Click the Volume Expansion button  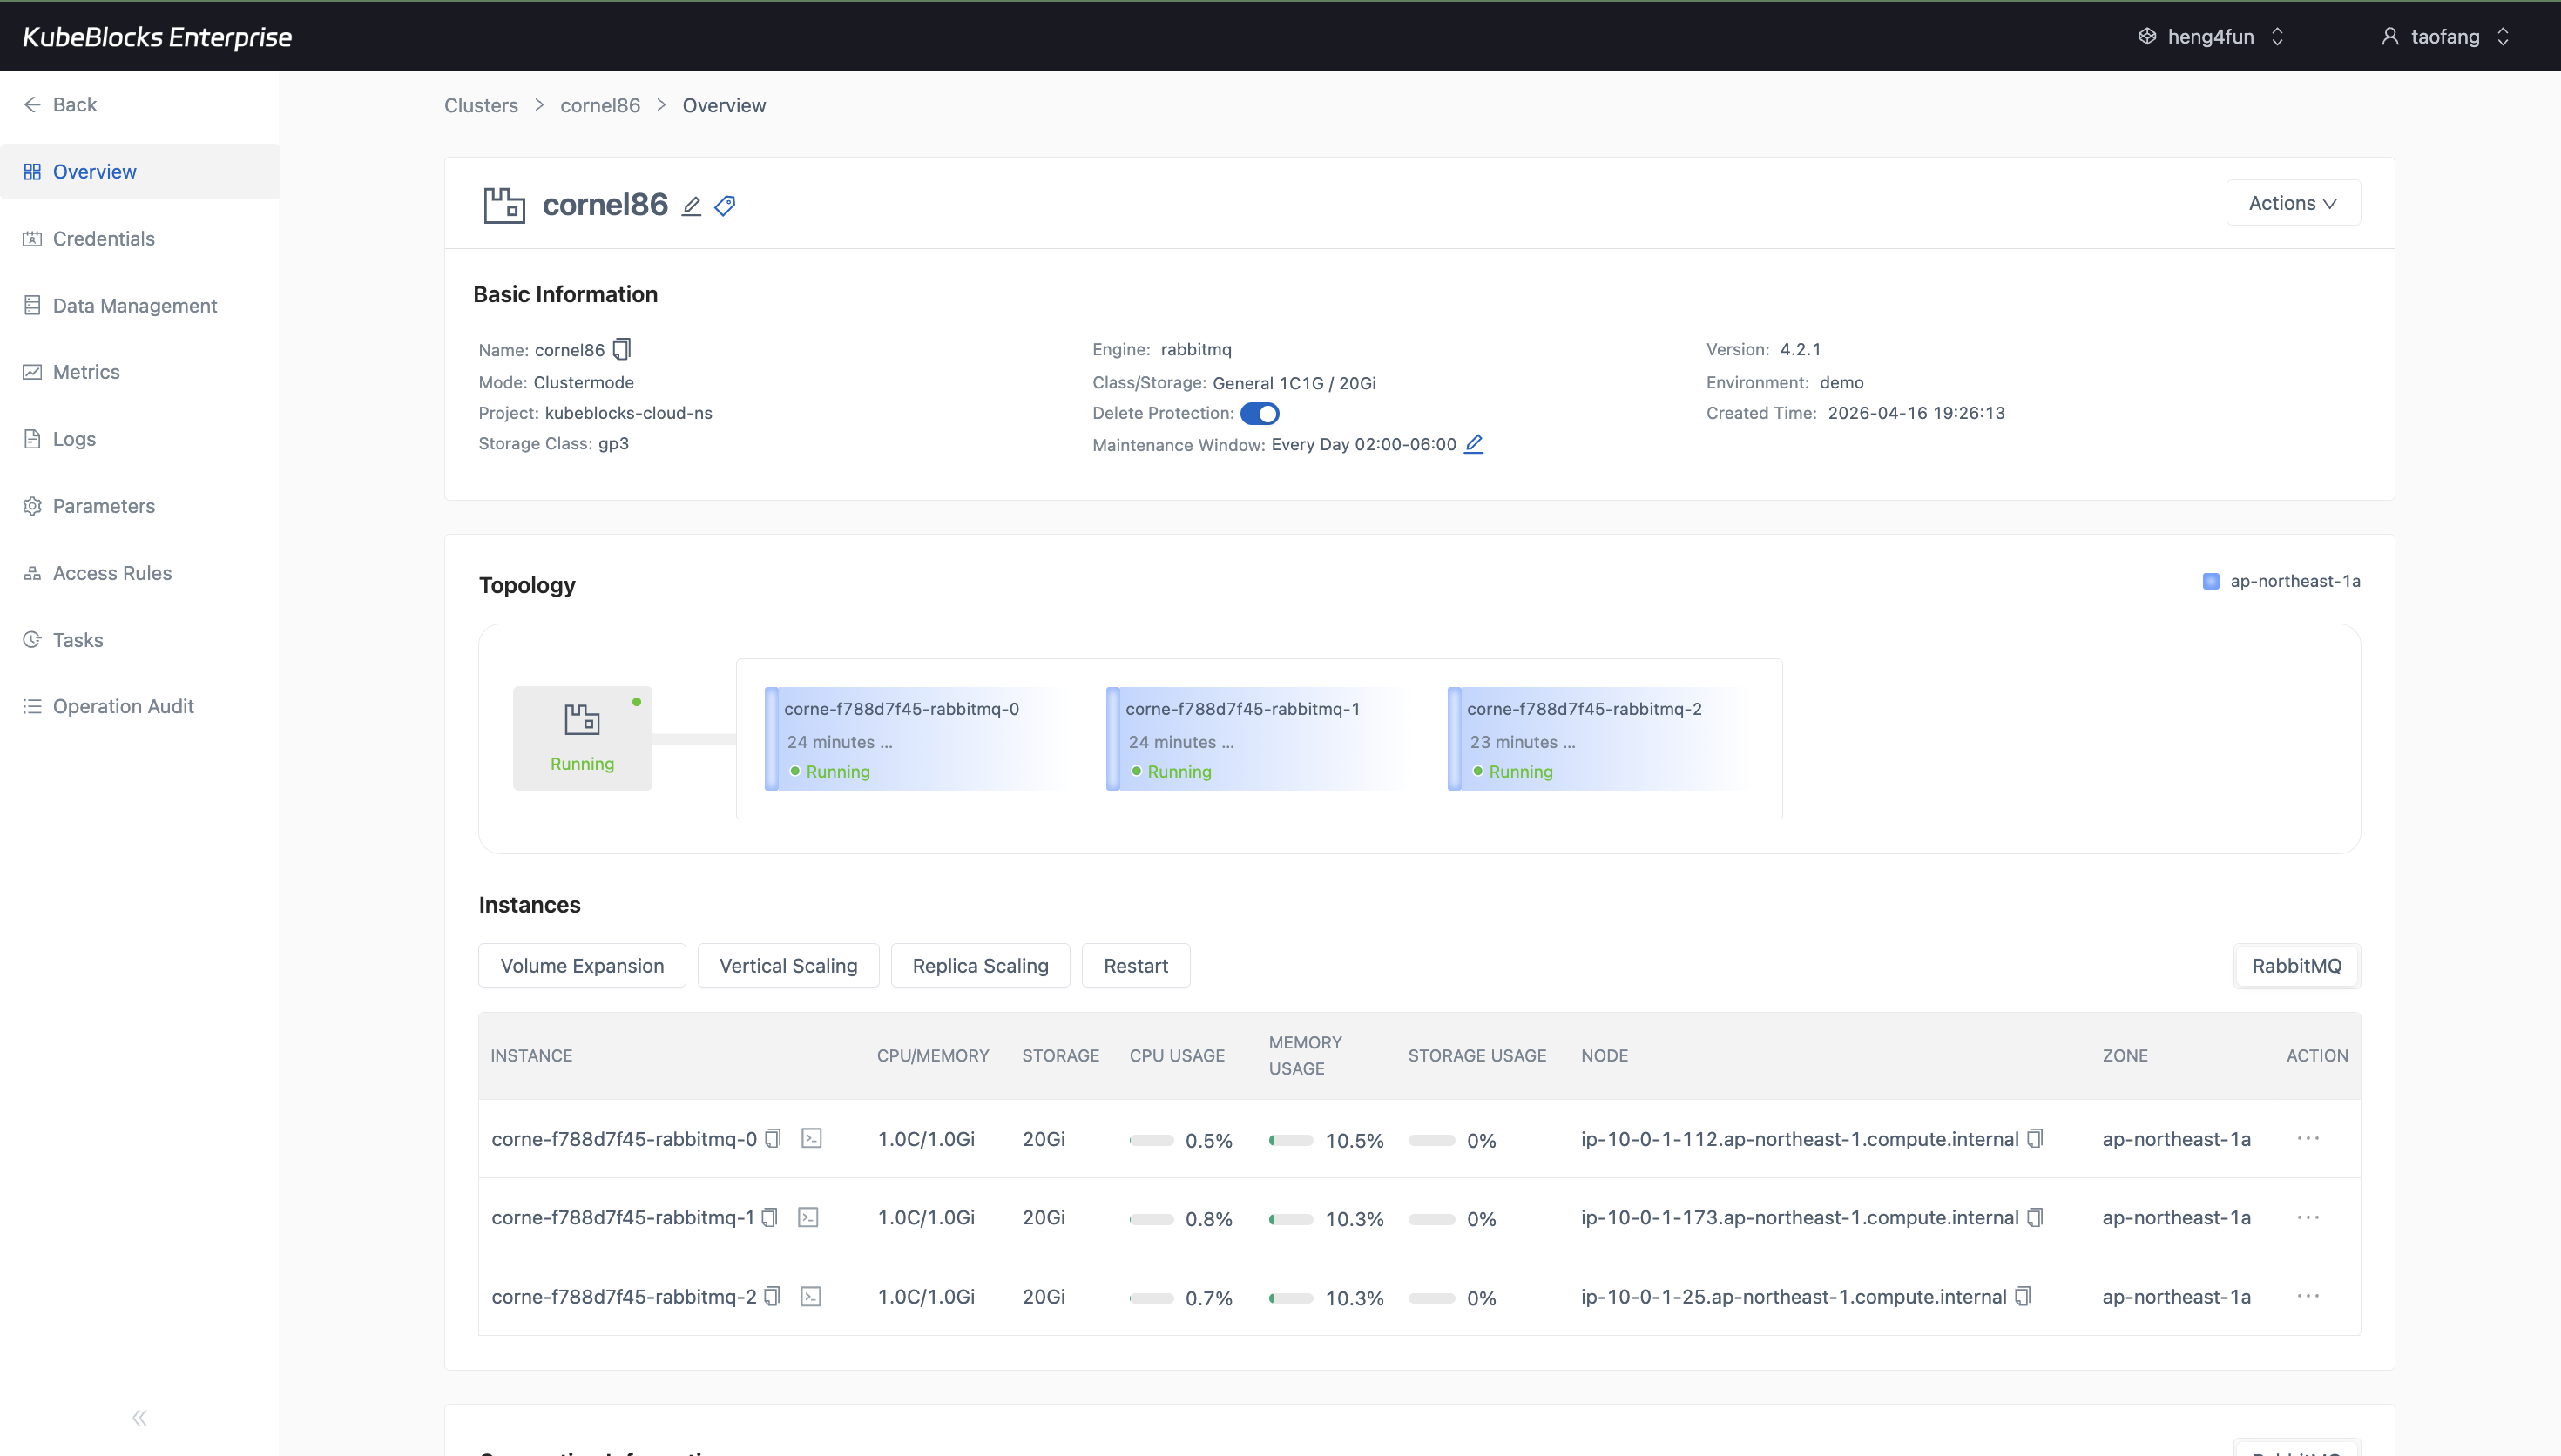[582, 966]
